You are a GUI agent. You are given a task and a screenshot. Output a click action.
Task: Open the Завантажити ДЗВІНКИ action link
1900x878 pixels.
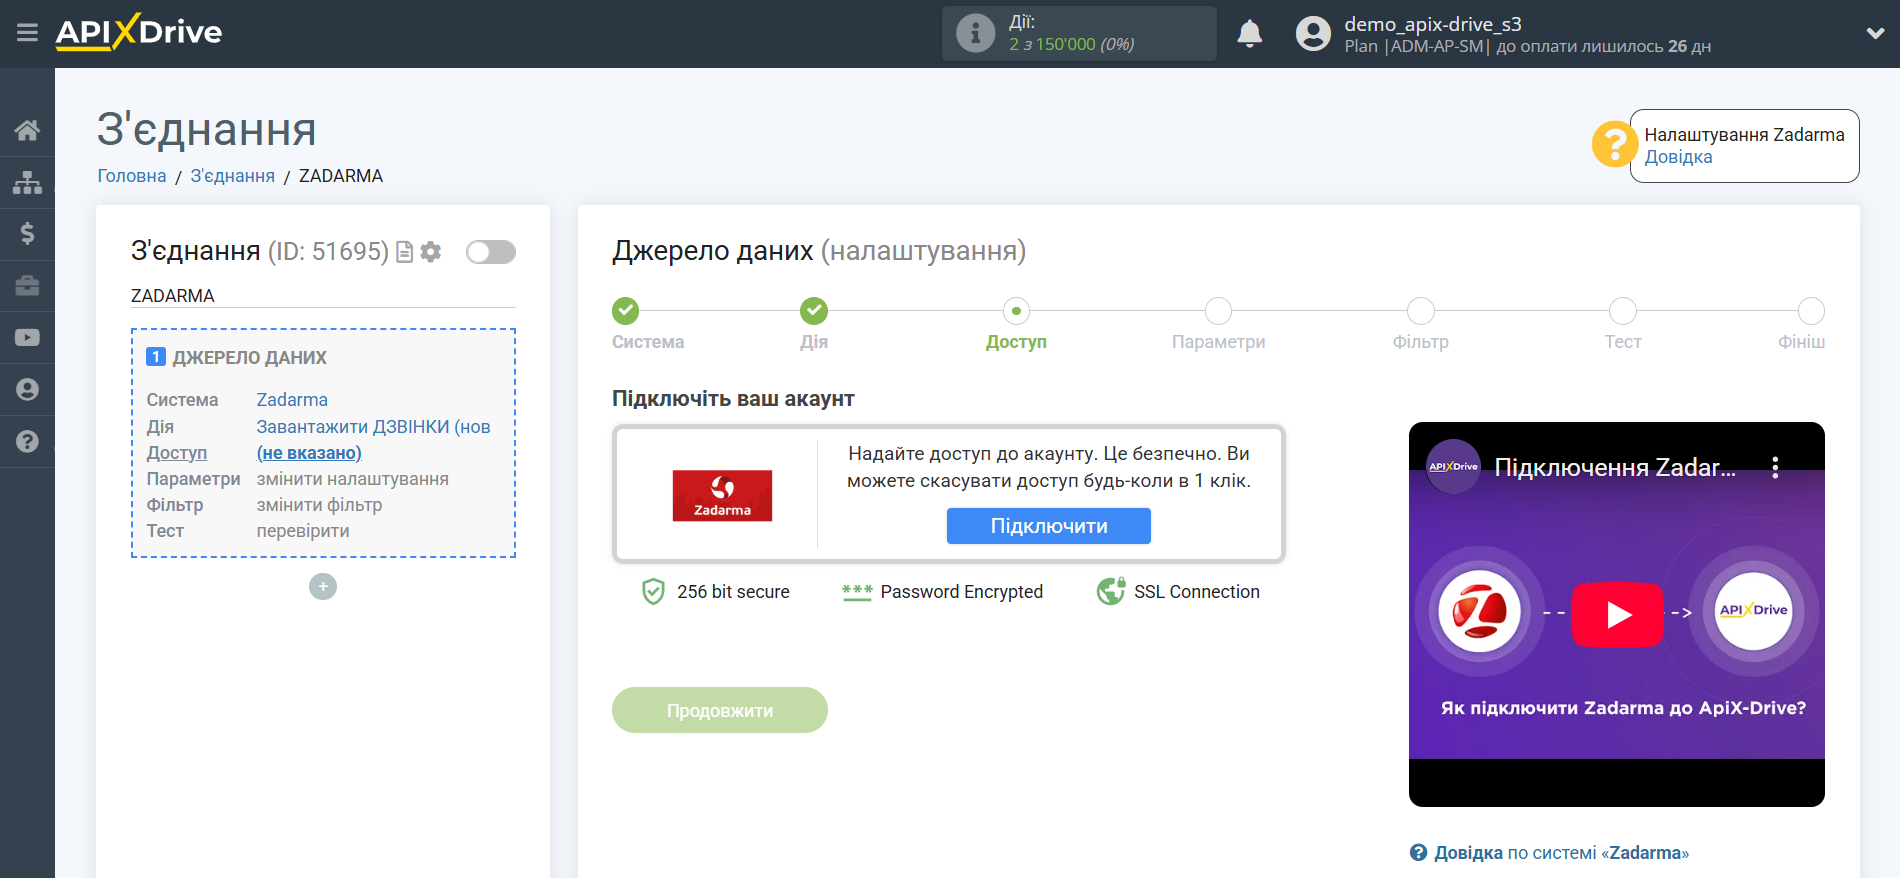click(374, 427)
